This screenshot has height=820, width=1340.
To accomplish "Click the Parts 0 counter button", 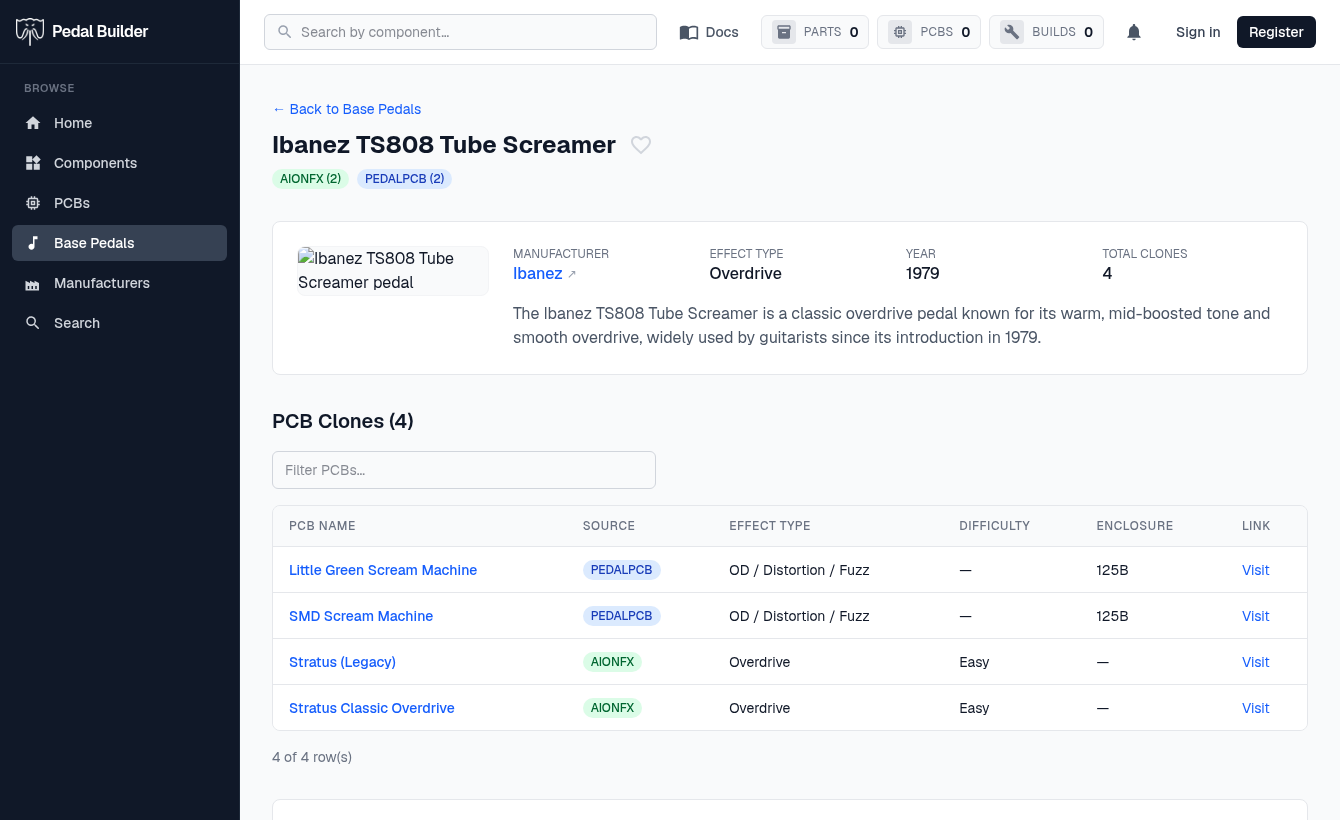I will tap(815, 32).
